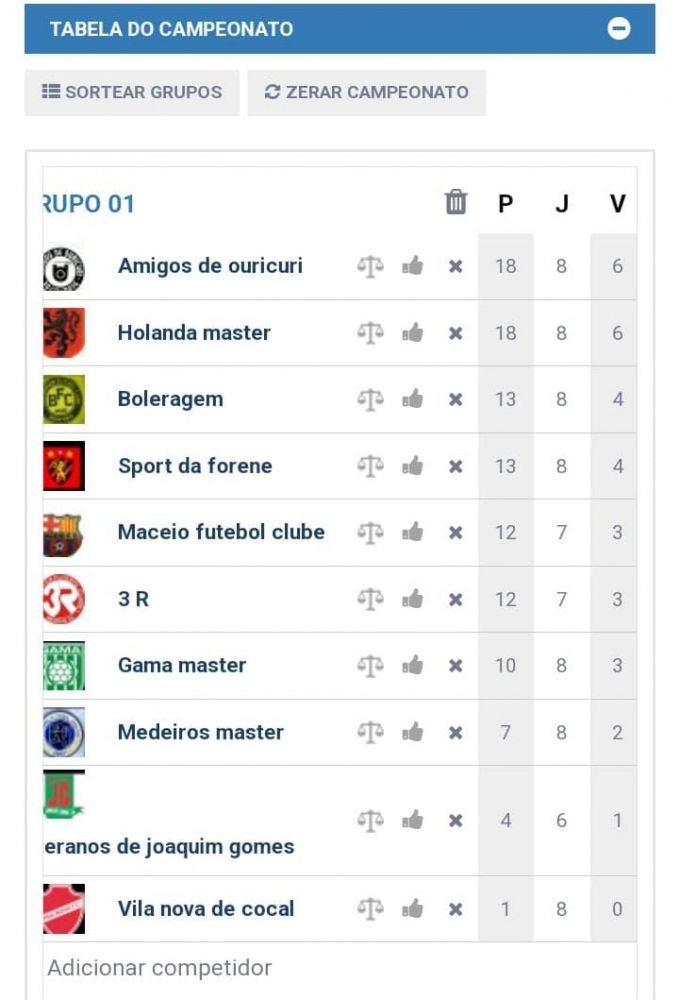Click the thumbs-up icon for Holanda master
This screenshot has width=679, height=1000.
[413, 333]
